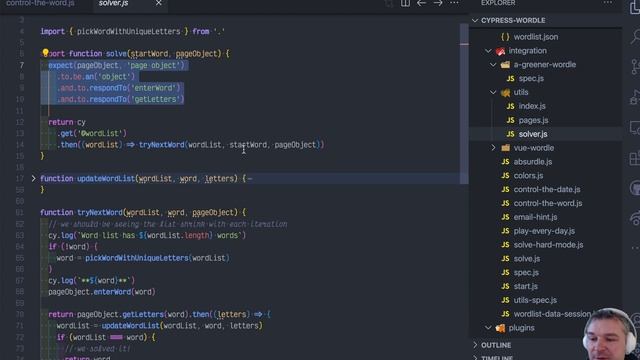This screenshot has height=360, width=640.
Task: Open email-hint.js file
Action: pos(535,217)
